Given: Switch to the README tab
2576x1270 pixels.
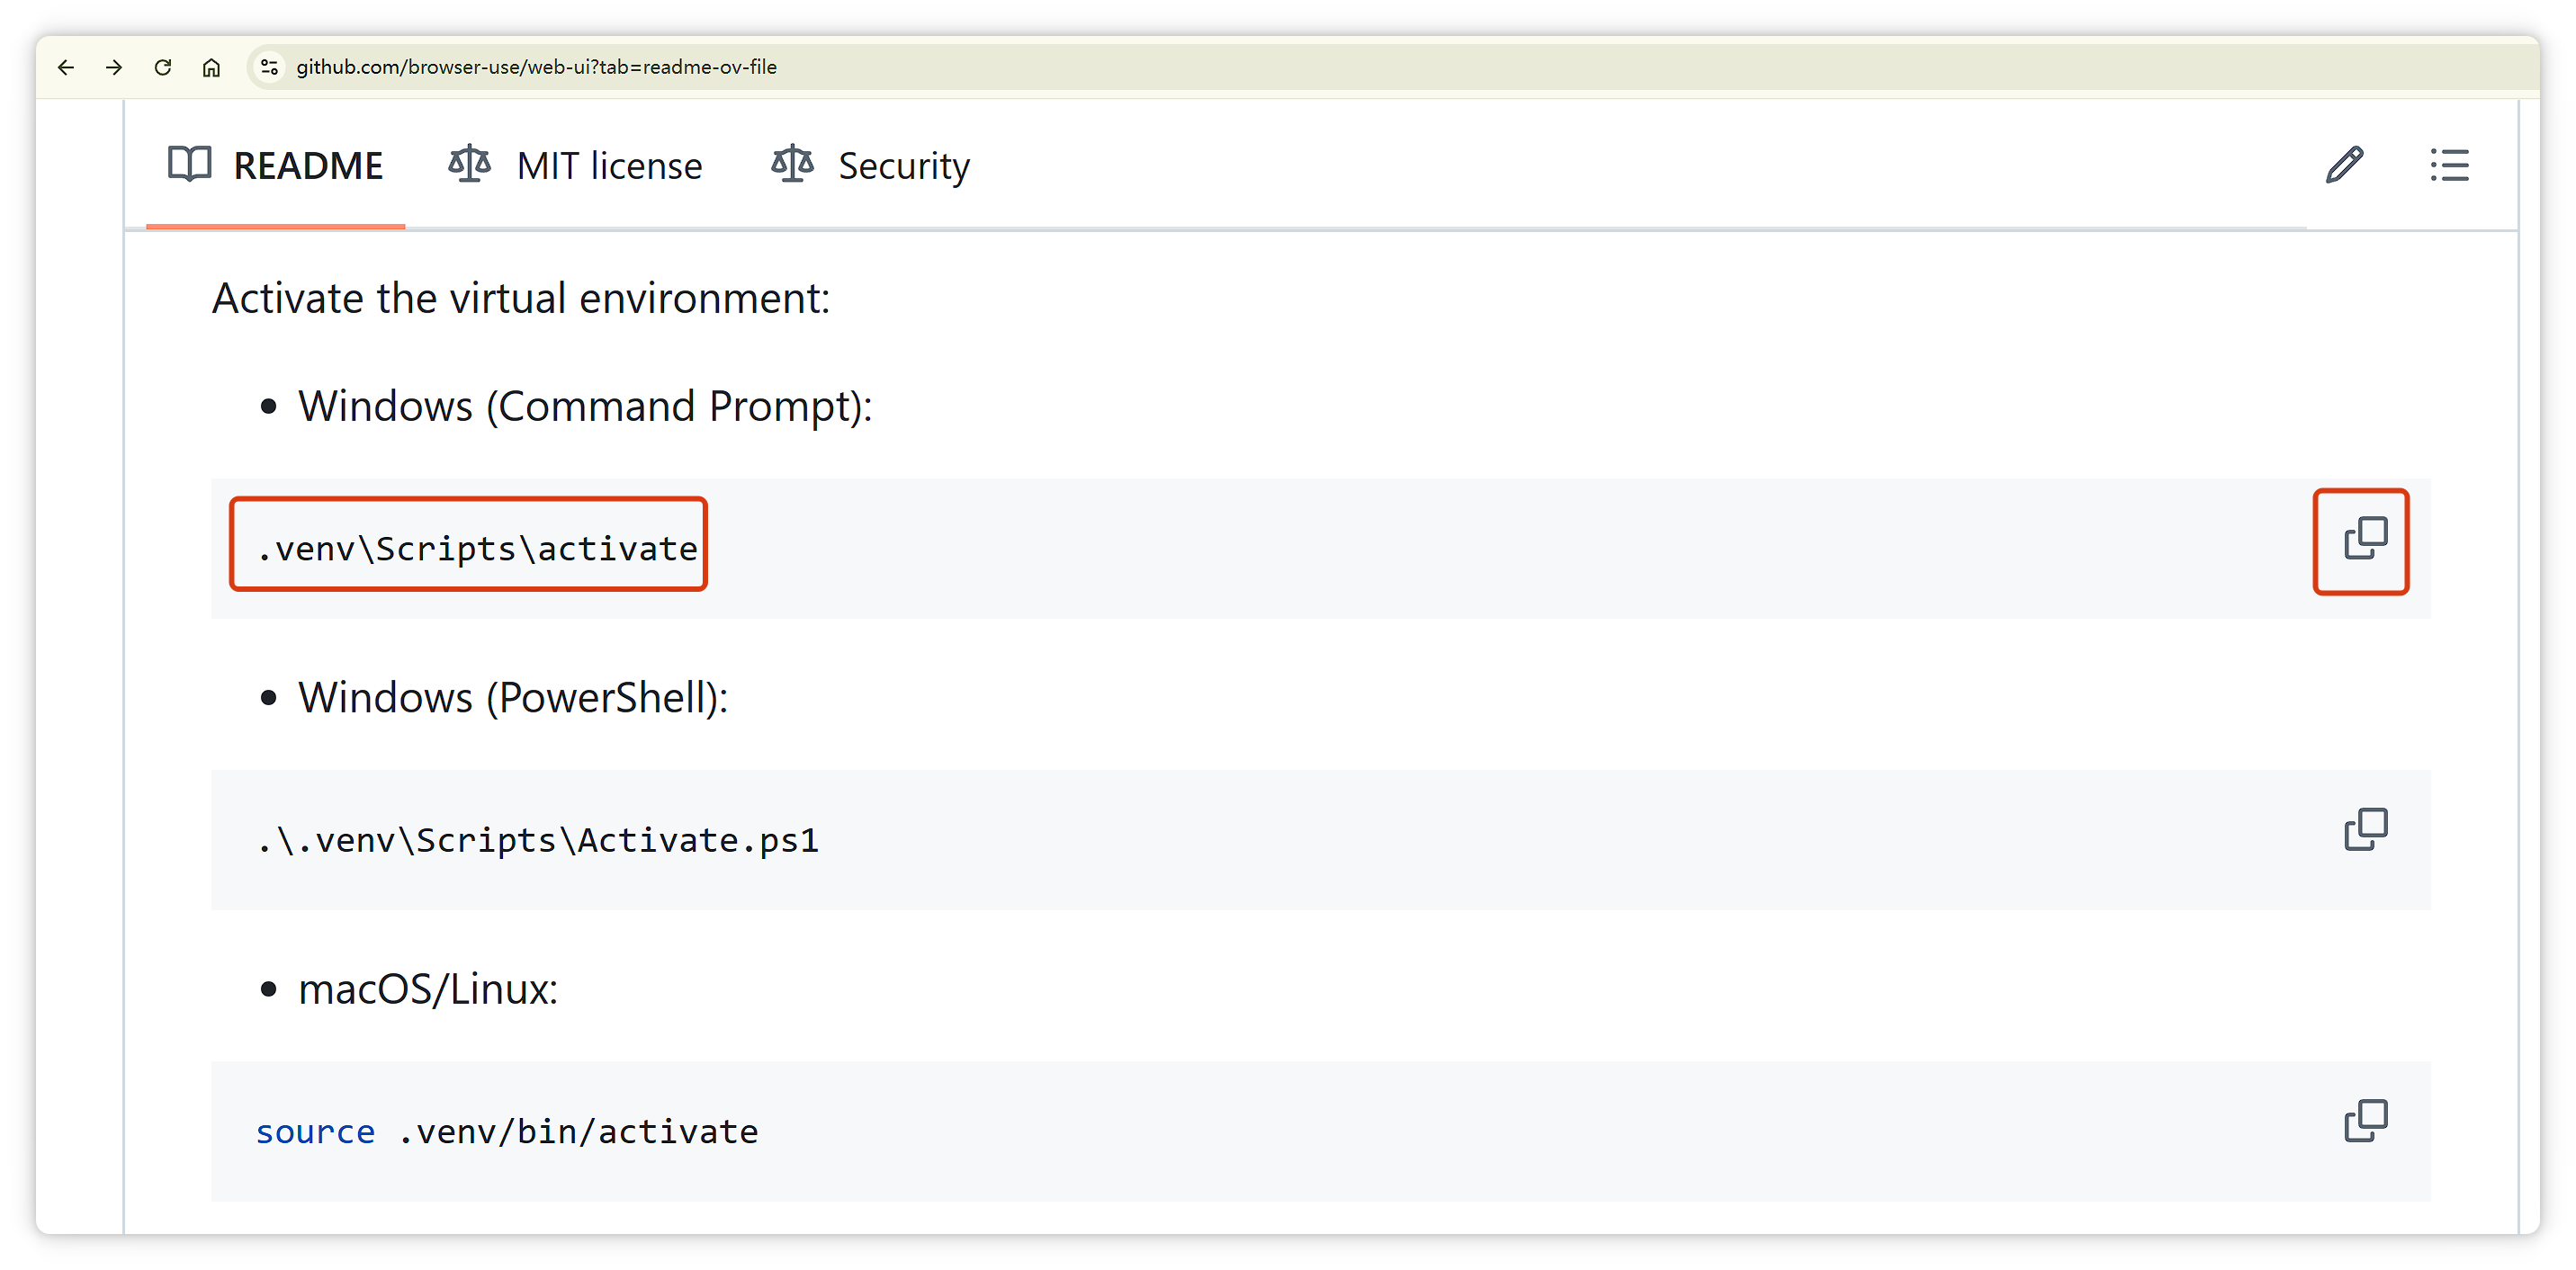Looking at the screenshot, I should (x=276, y=166).
